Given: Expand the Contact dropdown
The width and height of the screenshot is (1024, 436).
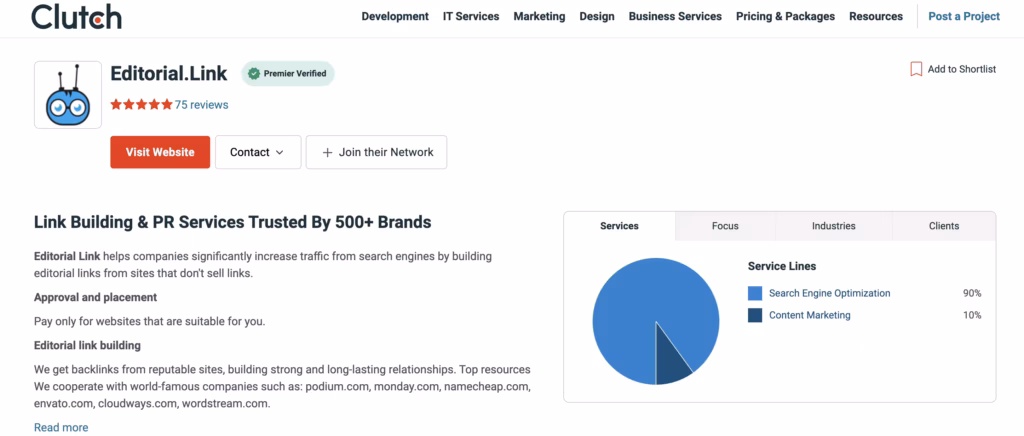Looking at the screenshot, I should [258, 152].
